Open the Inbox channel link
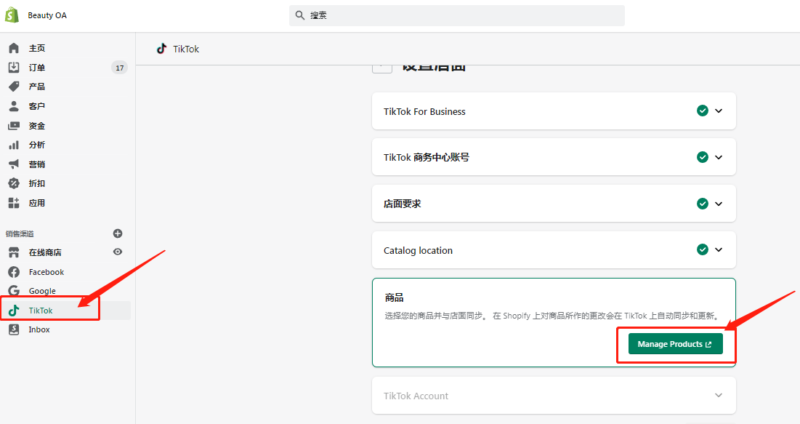Image resolution: width=800 pixels, height=424 pixels. click(39, 329)
